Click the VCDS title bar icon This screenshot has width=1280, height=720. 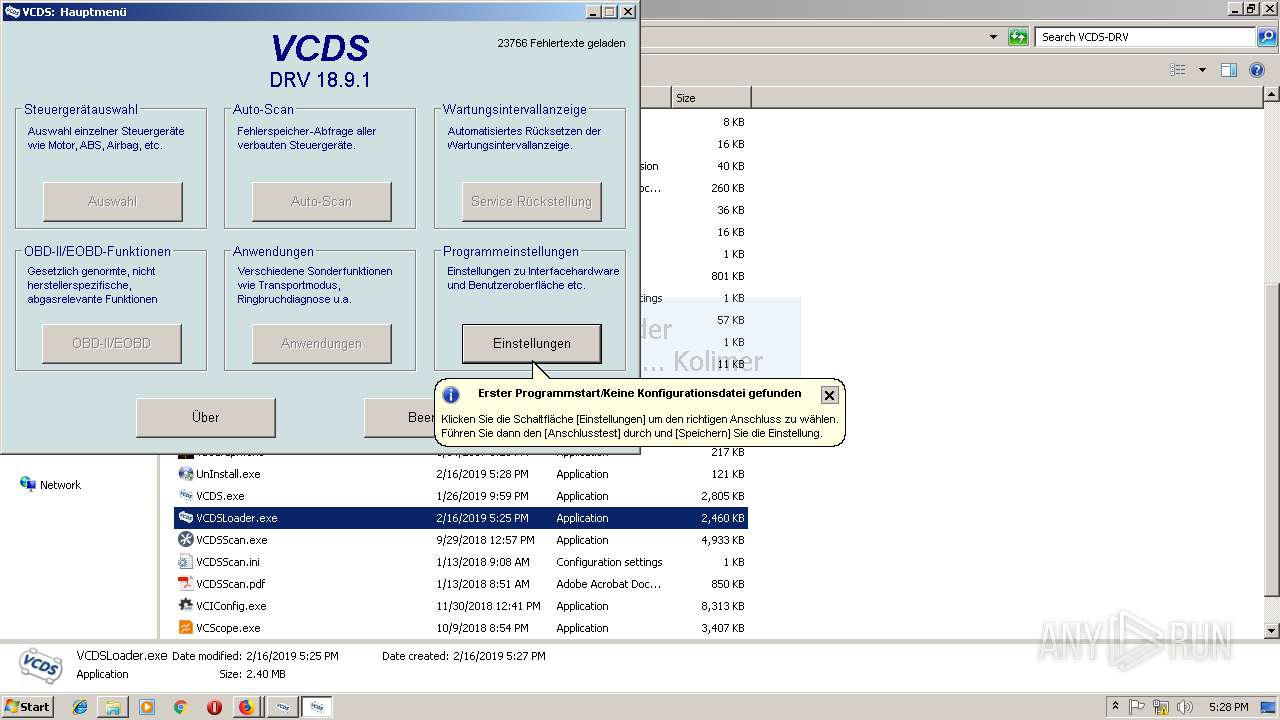tap(12, 12)
